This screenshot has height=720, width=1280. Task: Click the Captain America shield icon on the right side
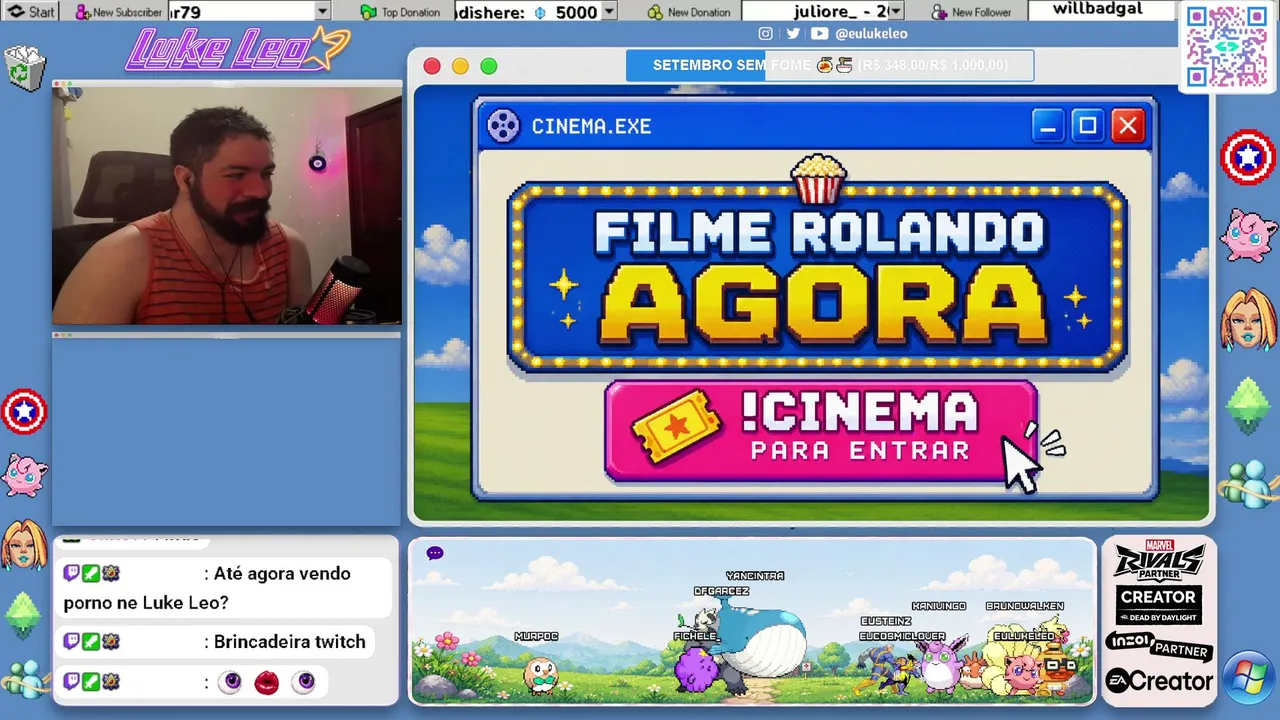point(1248,158)
